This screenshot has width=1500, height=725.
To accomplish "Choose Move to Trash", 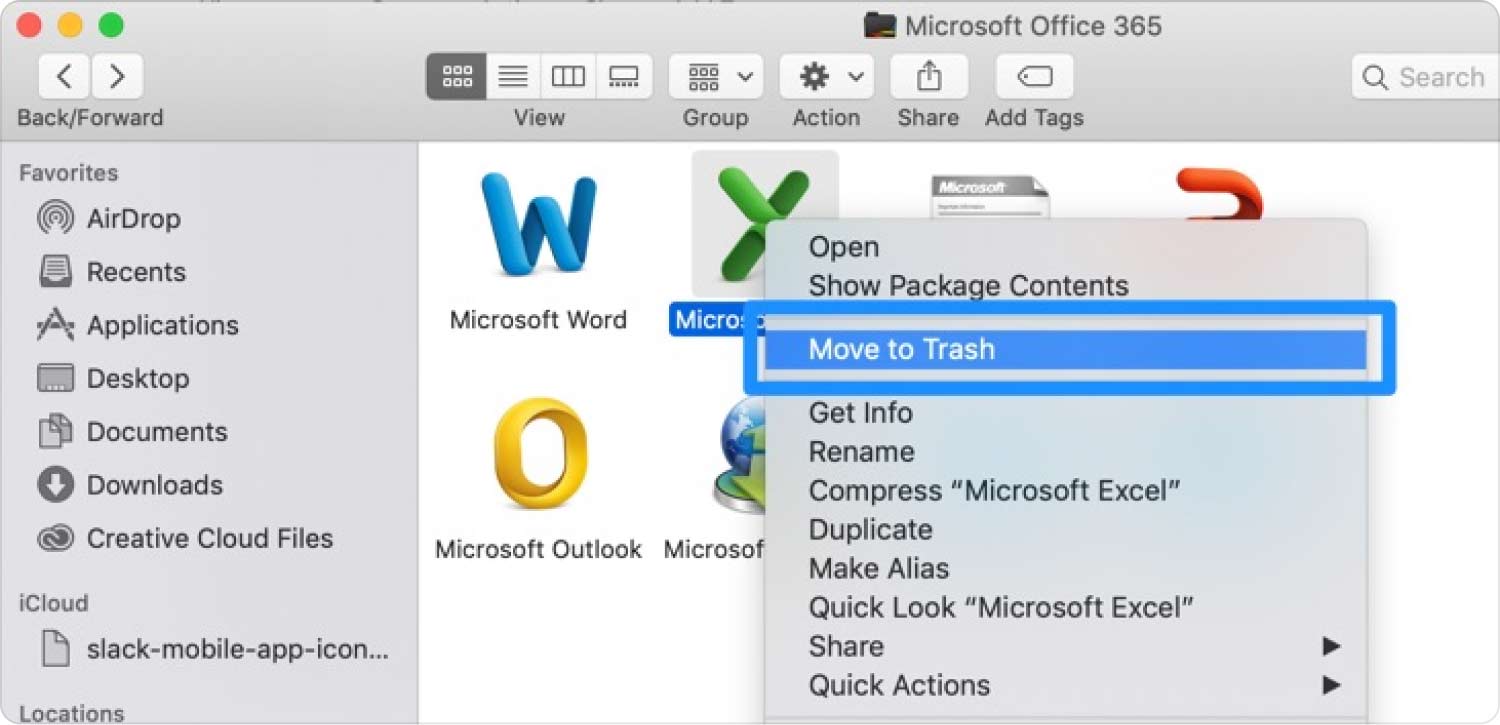I will (1066, 349).
